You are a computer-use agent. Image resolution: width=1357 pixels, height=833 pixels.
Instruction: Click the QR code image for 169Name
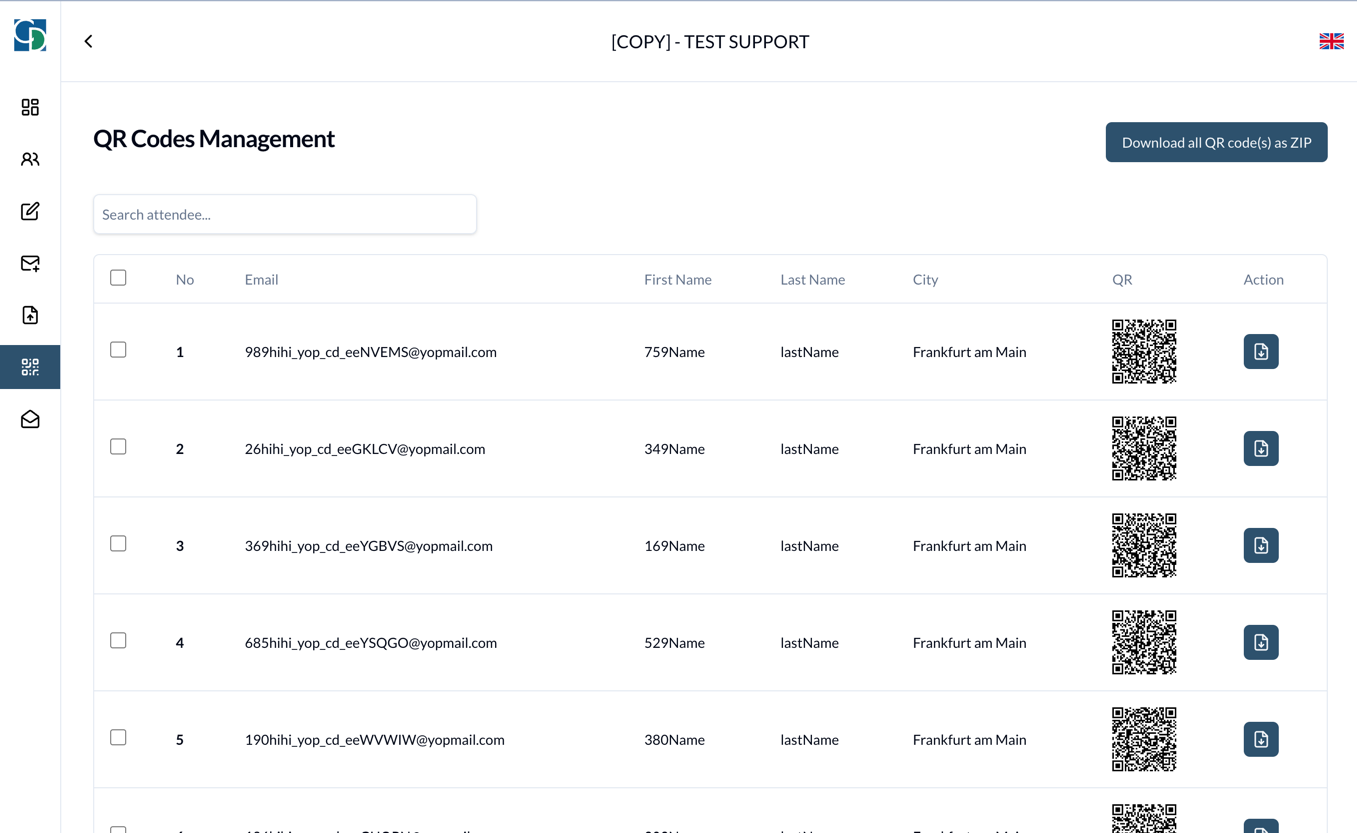pos(1144,546)
